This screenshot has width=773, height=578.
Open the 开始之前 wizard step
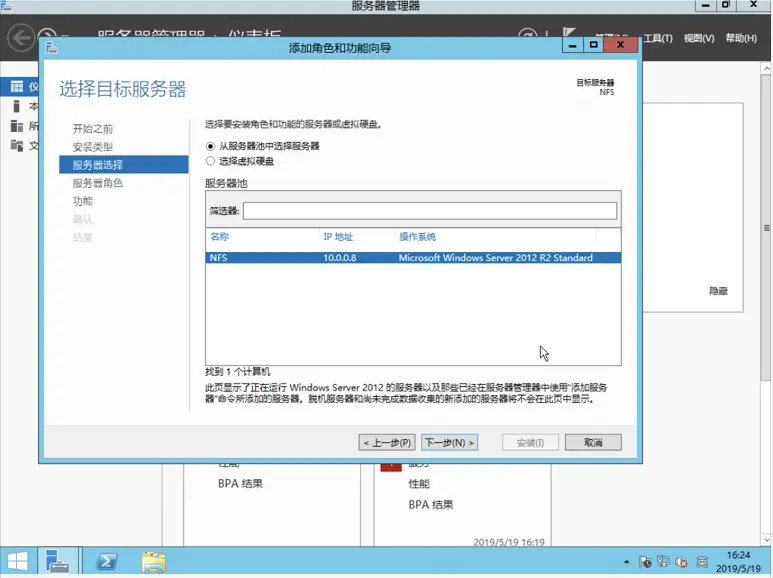coord(93,129)
